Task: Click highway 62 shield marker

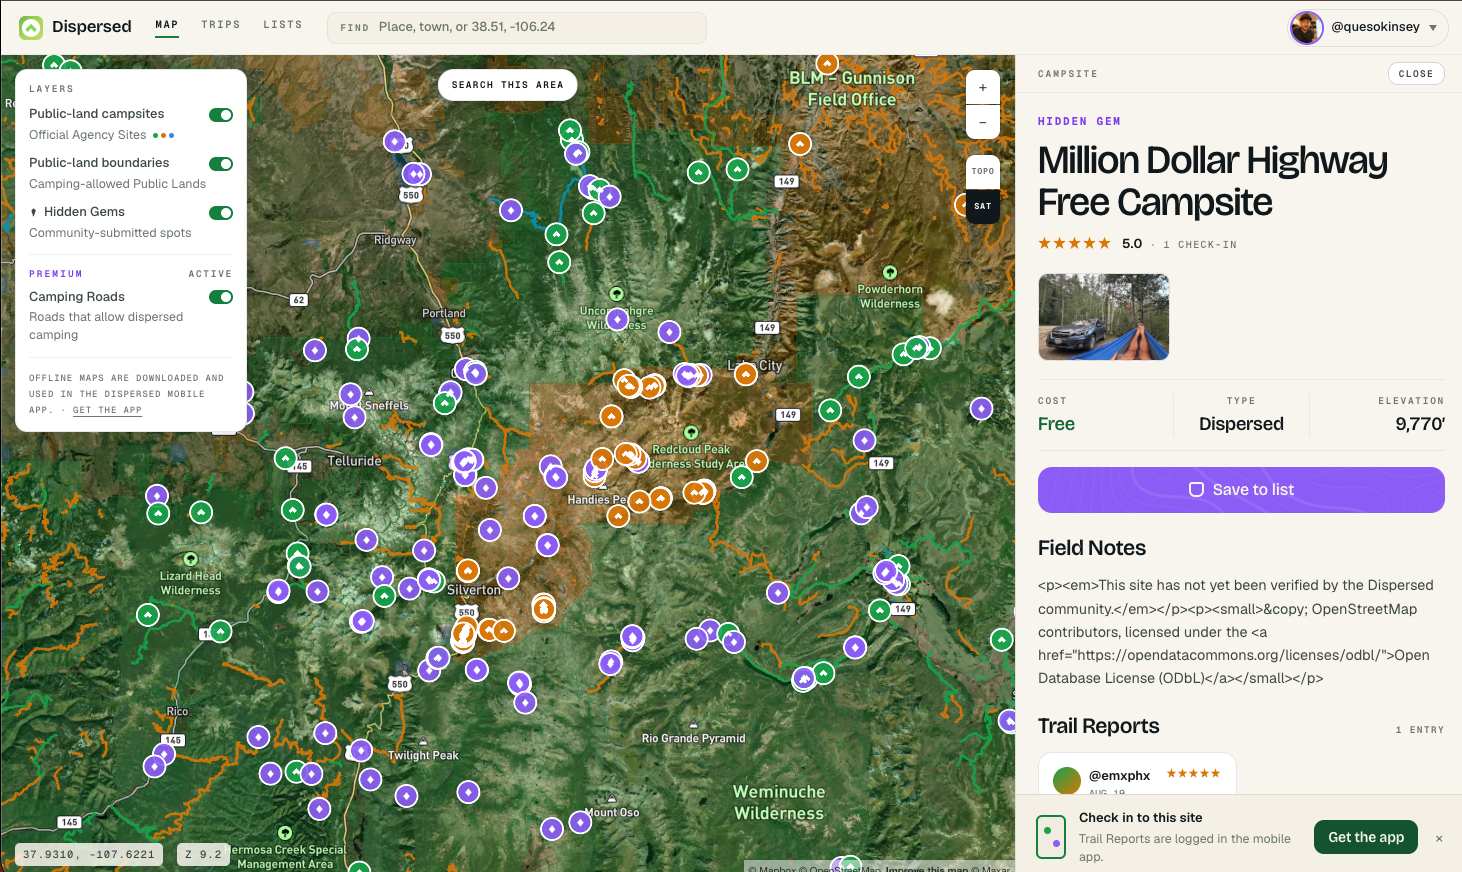Action: (298, 300)
